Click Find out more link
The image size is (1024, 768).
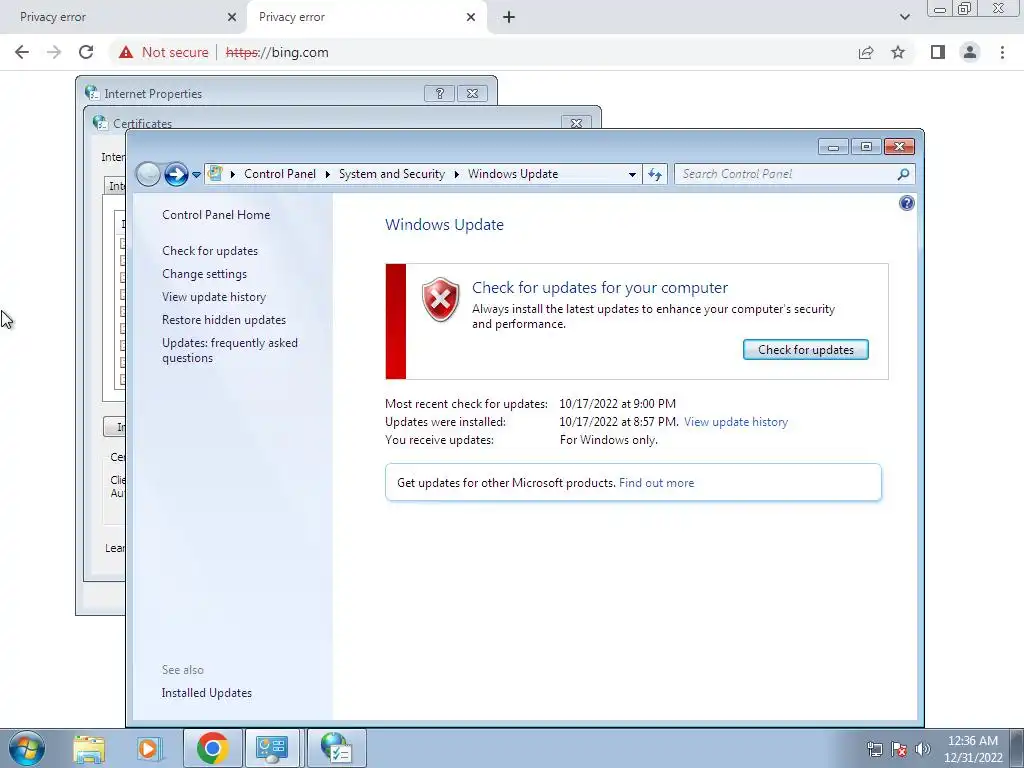pos(656,483)
